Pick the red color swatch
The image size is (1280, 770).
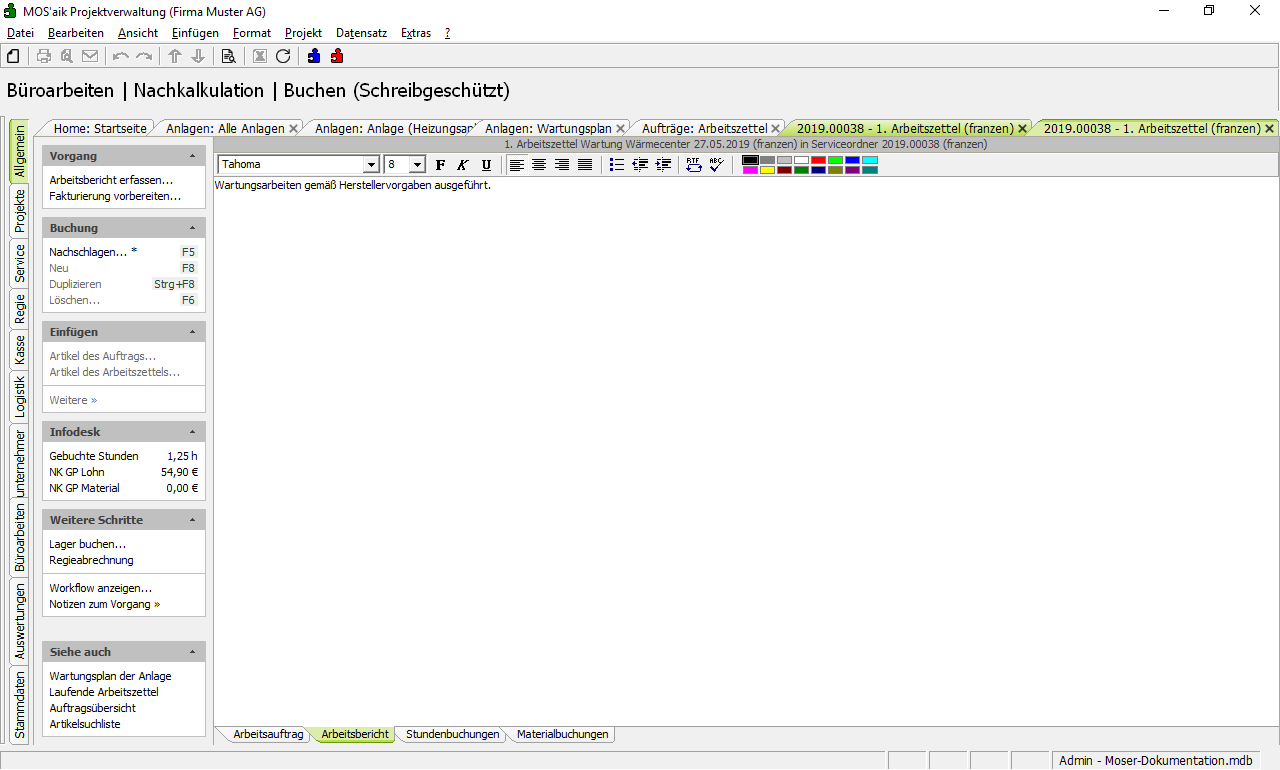(818, 160)
